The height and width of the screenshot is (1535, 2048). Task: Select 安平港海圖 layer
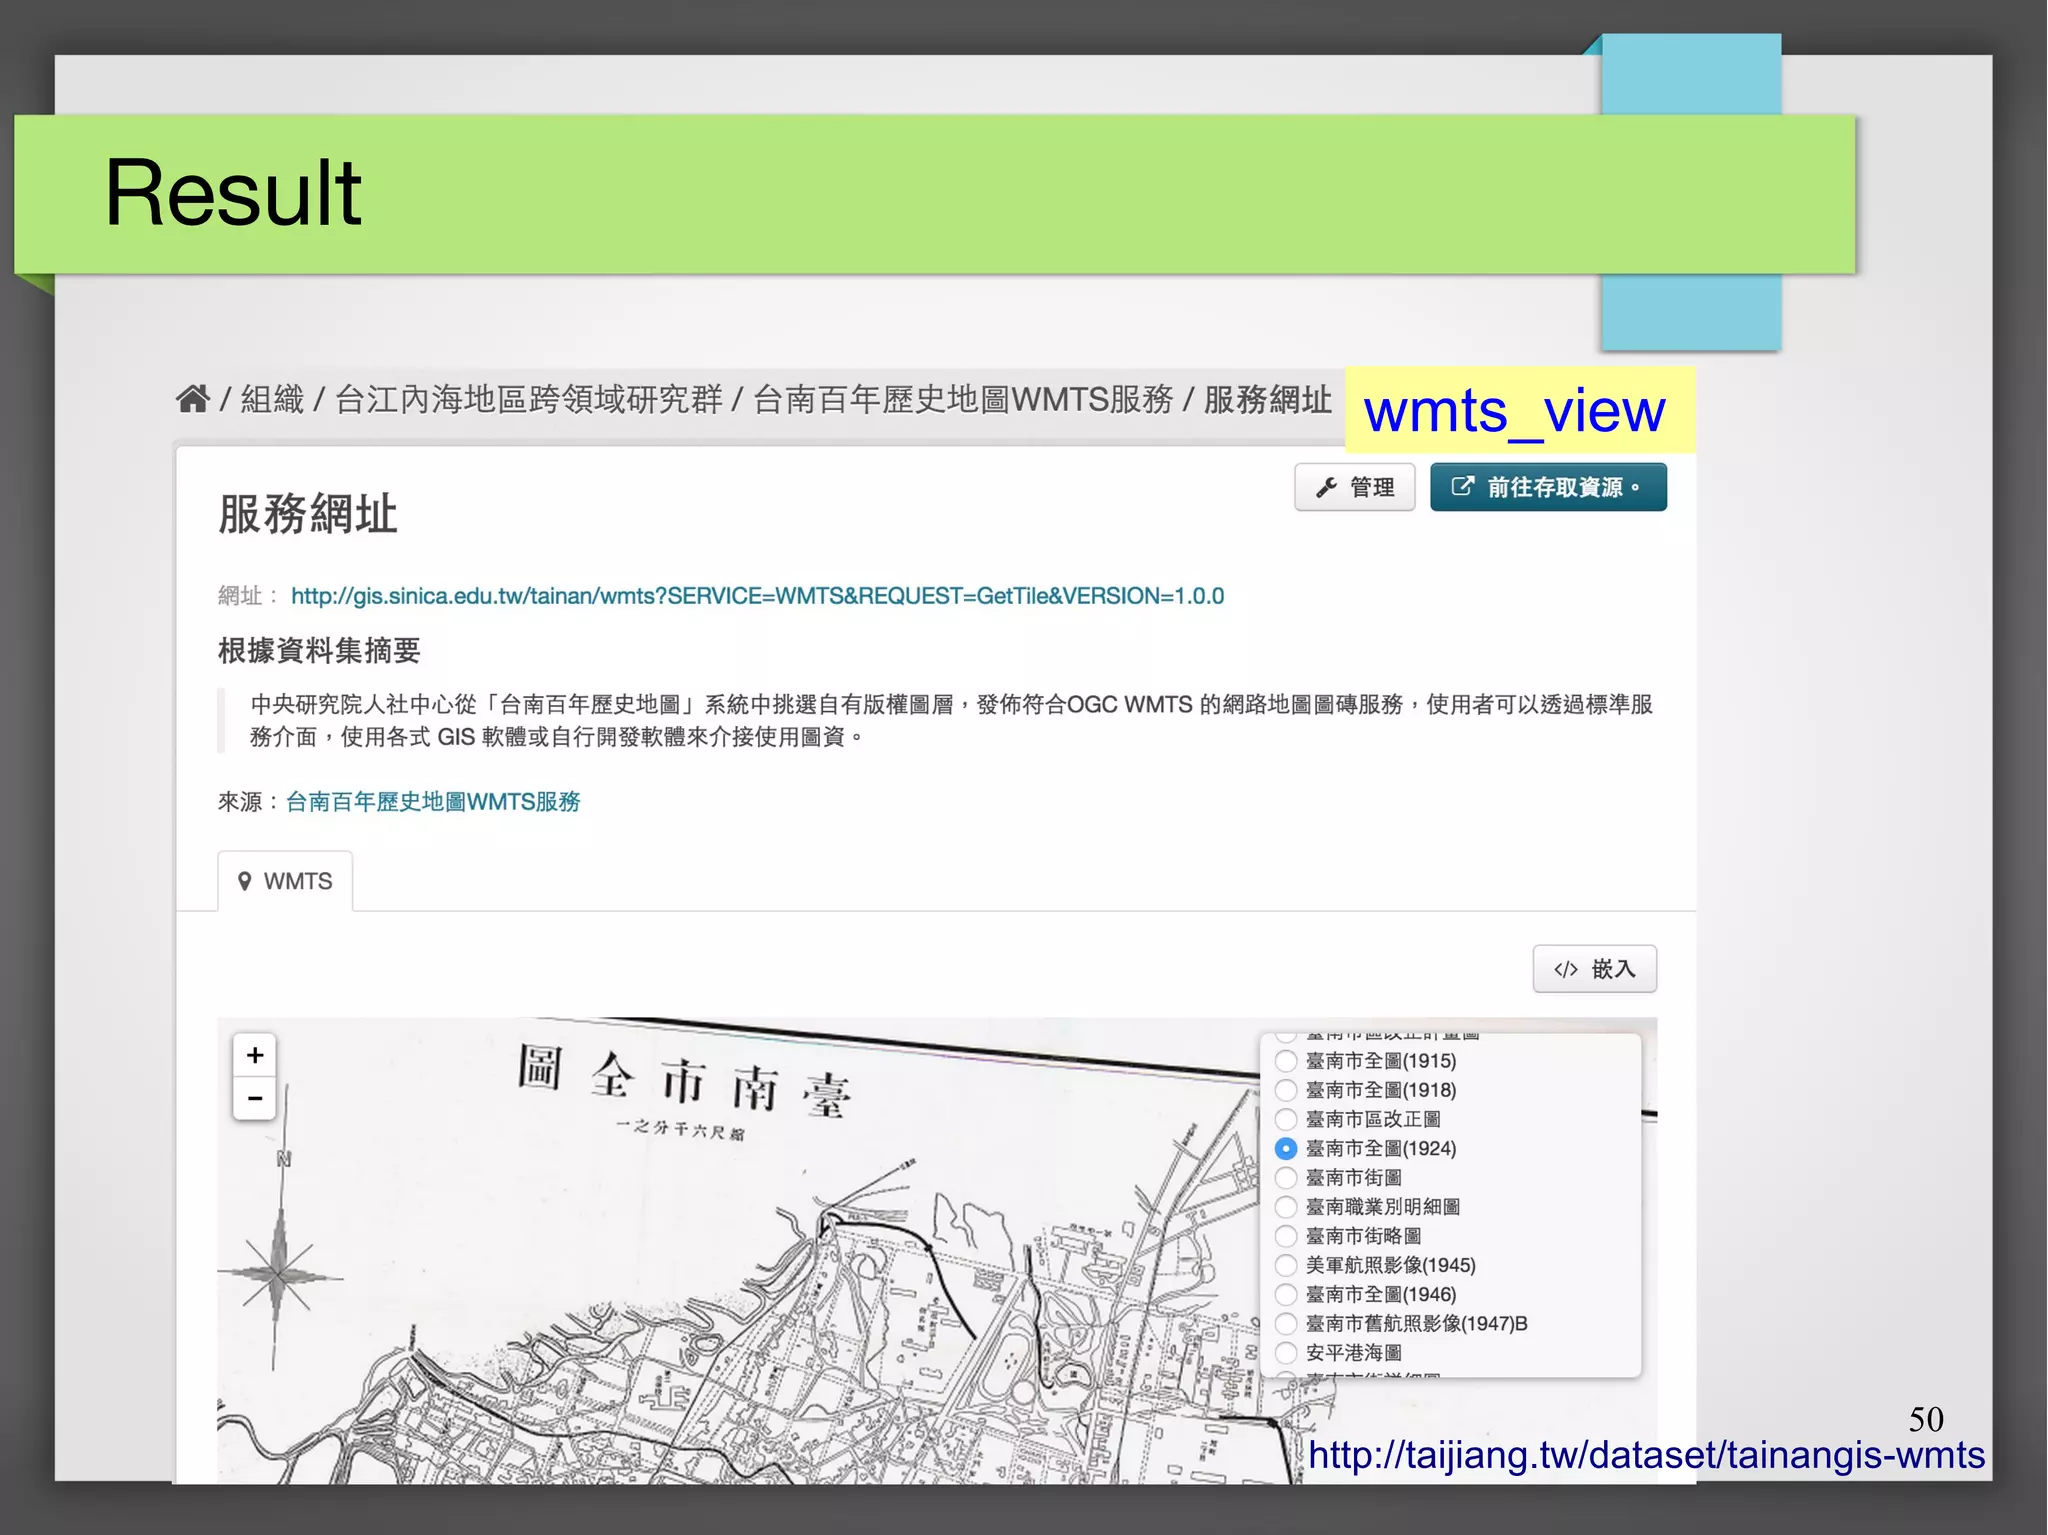point(1286,1352)
